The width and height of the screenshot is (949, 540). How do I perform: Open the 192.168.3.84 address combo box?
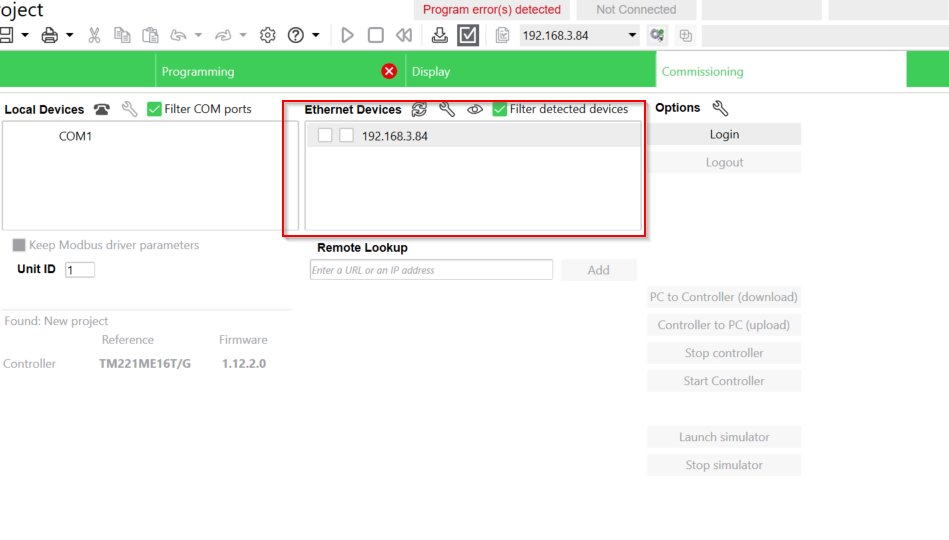(579, 35)
